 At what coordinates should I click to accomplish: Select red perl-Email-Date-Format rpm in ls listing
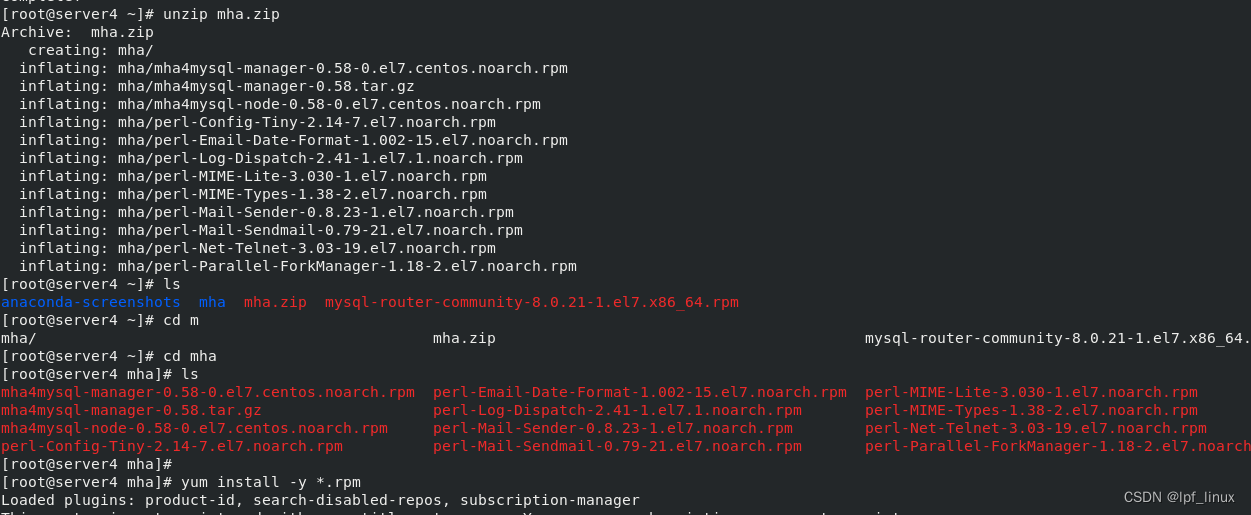[x=639, y=392]
